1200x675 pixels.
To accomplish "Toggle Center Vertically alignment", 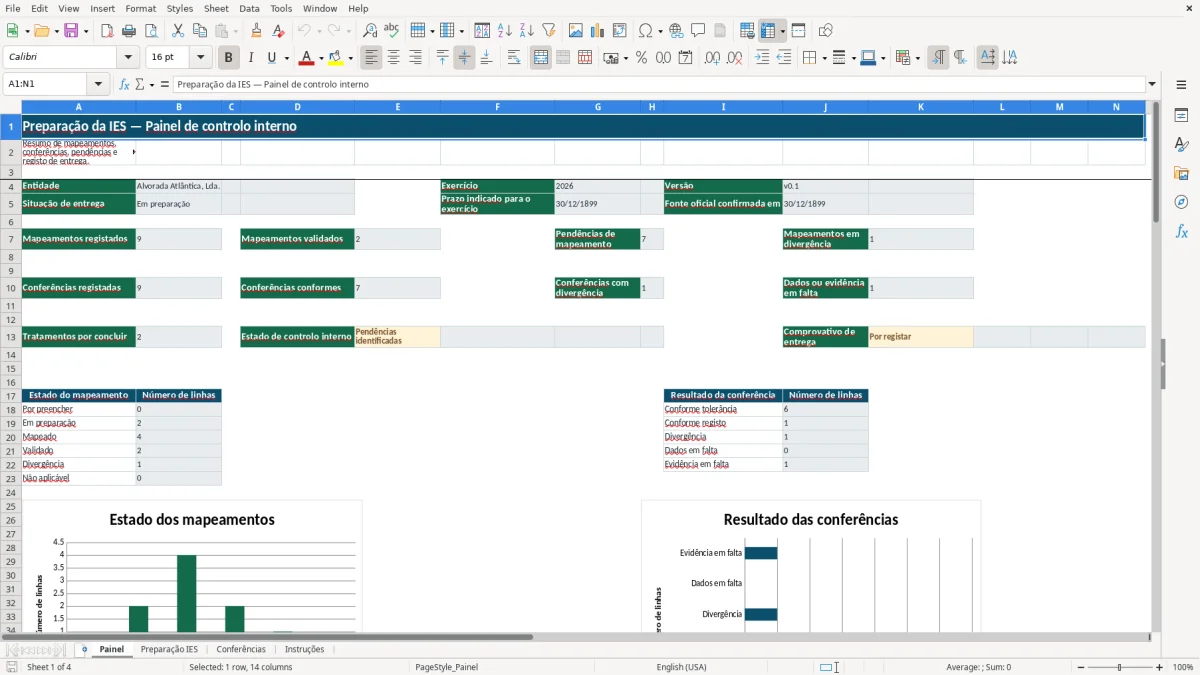I will point(464,58).
